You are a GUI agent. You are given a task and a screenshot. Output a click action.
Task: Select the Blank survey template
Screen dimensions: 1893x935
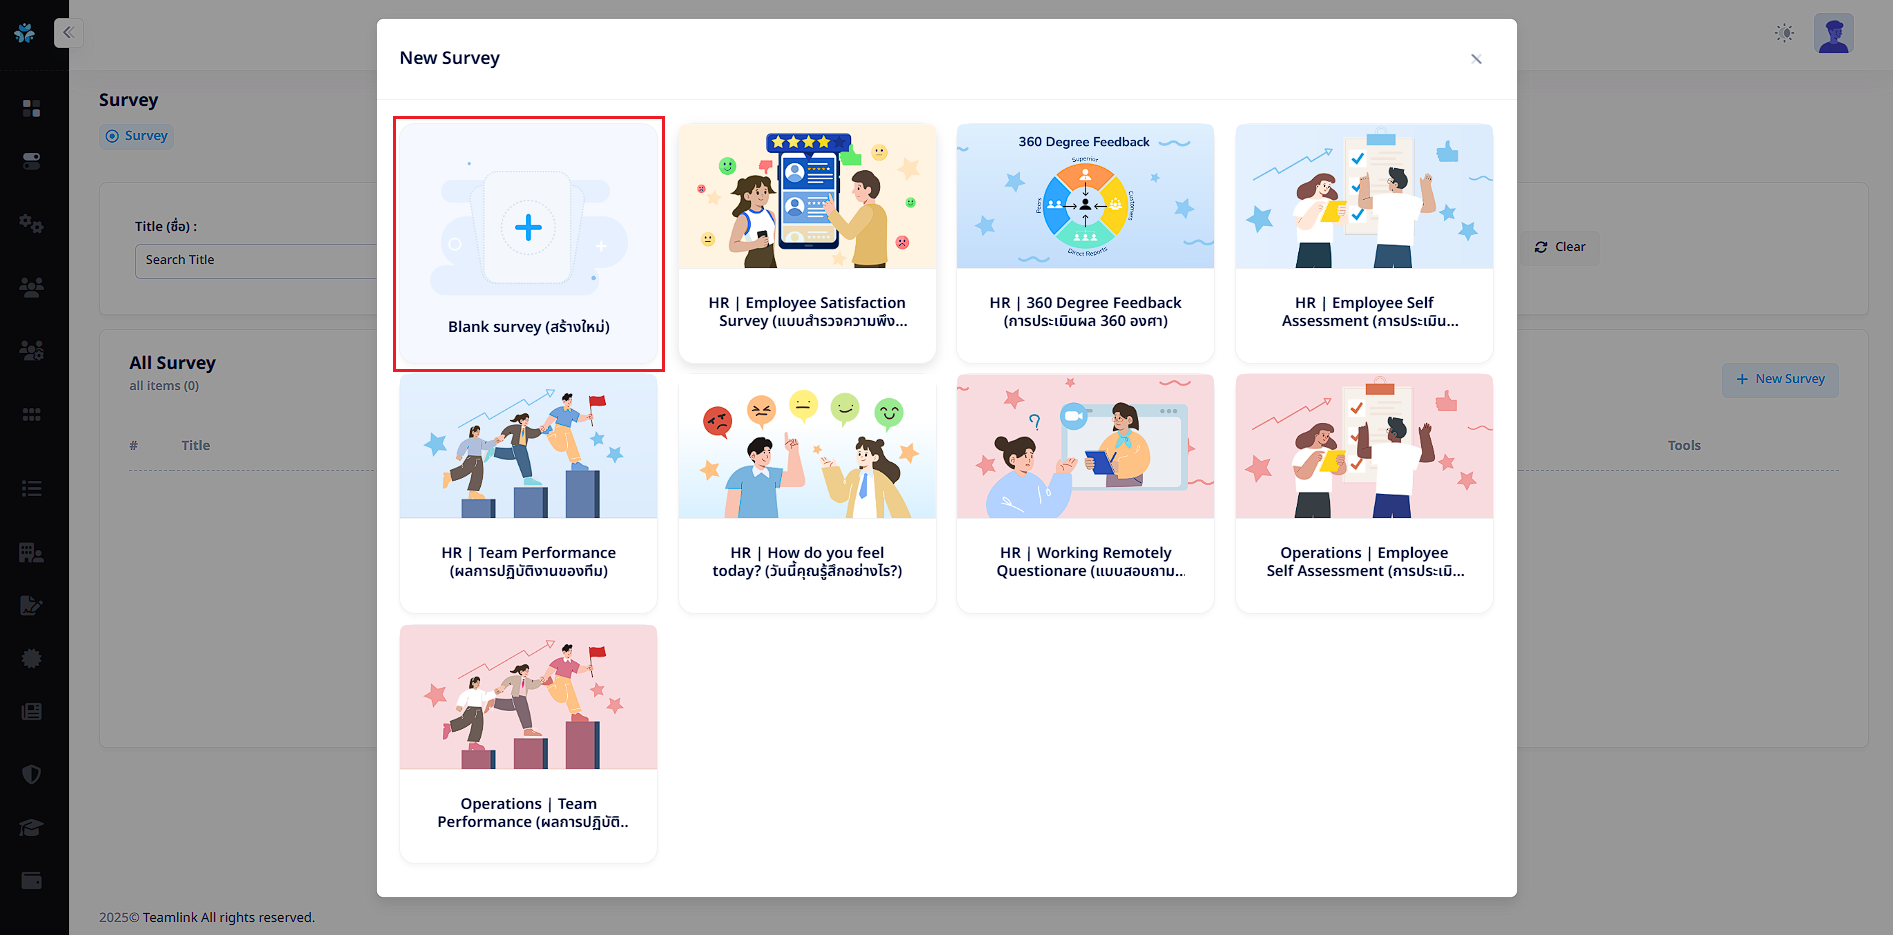528,244
